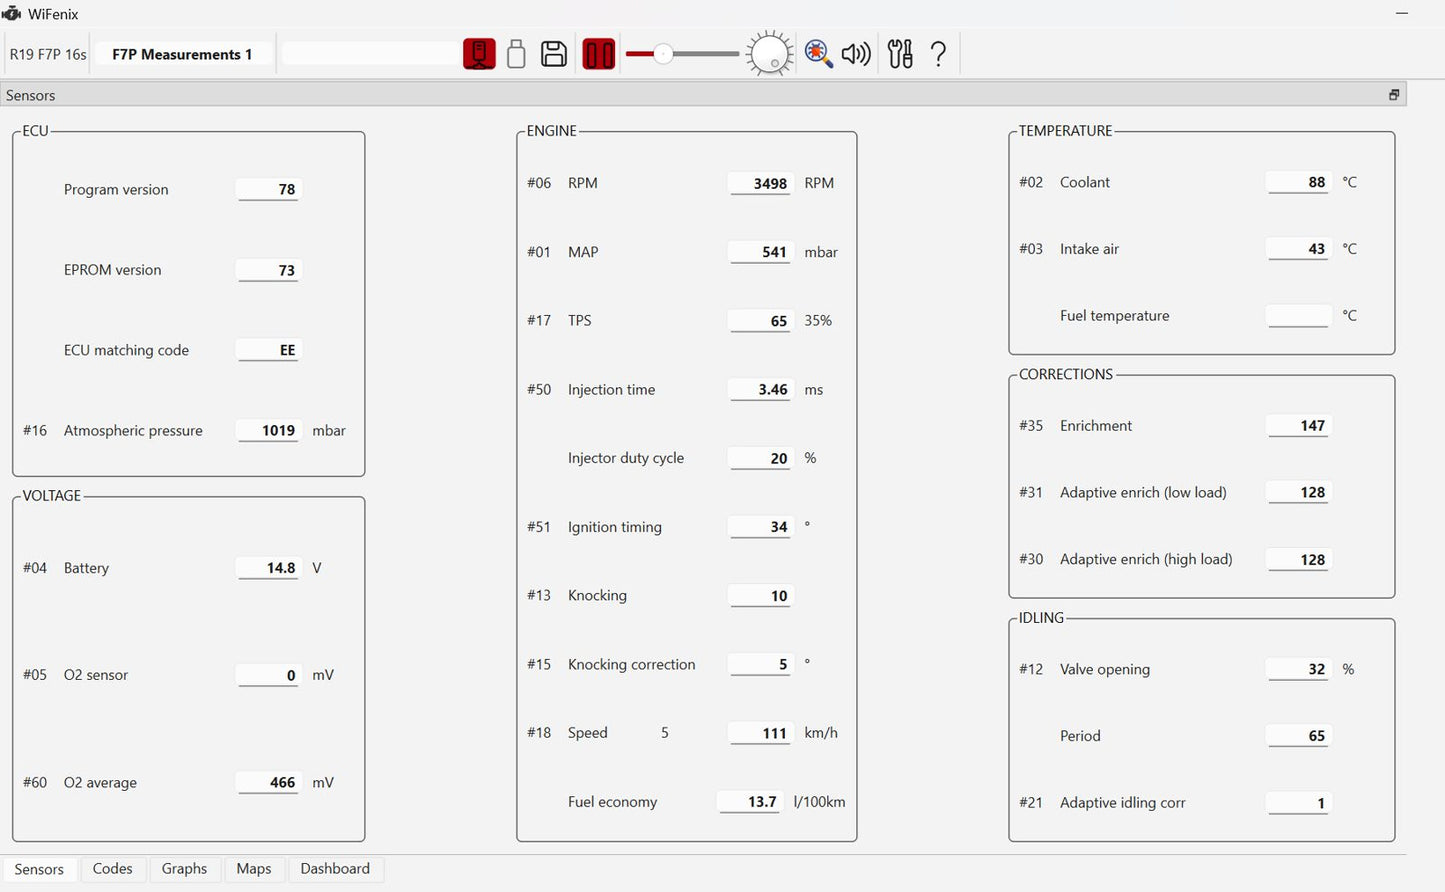The height and width of the screenshot is (892, 1445).
Task: Pause data acquisition with red pause button
Action: 598,53
